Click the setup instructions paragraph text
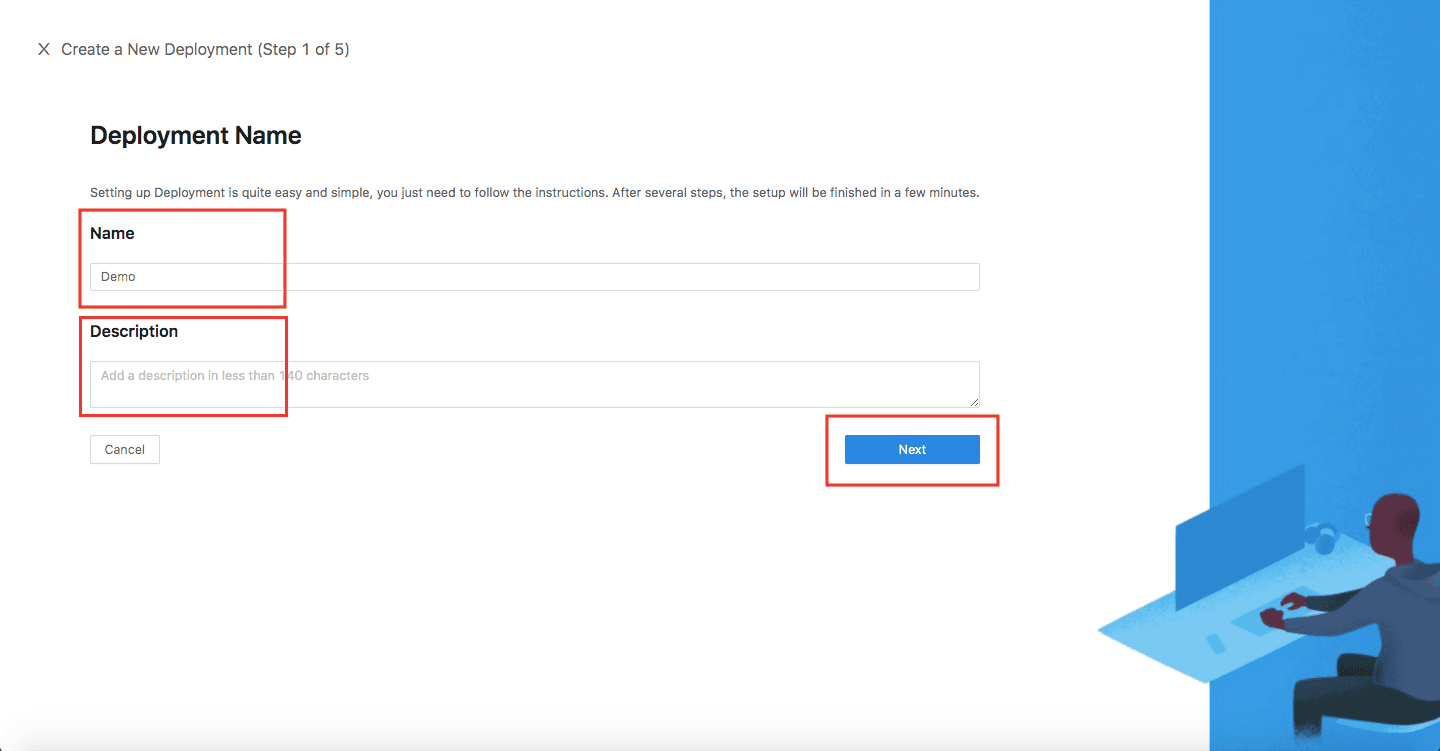Image resolution: width=1440 pixels, height=751 pixels. [534, 192]
